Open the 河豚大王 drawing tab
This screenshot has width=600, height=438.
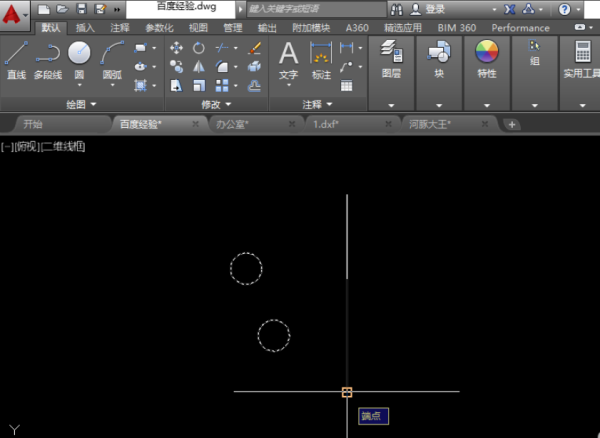point(430,124)
